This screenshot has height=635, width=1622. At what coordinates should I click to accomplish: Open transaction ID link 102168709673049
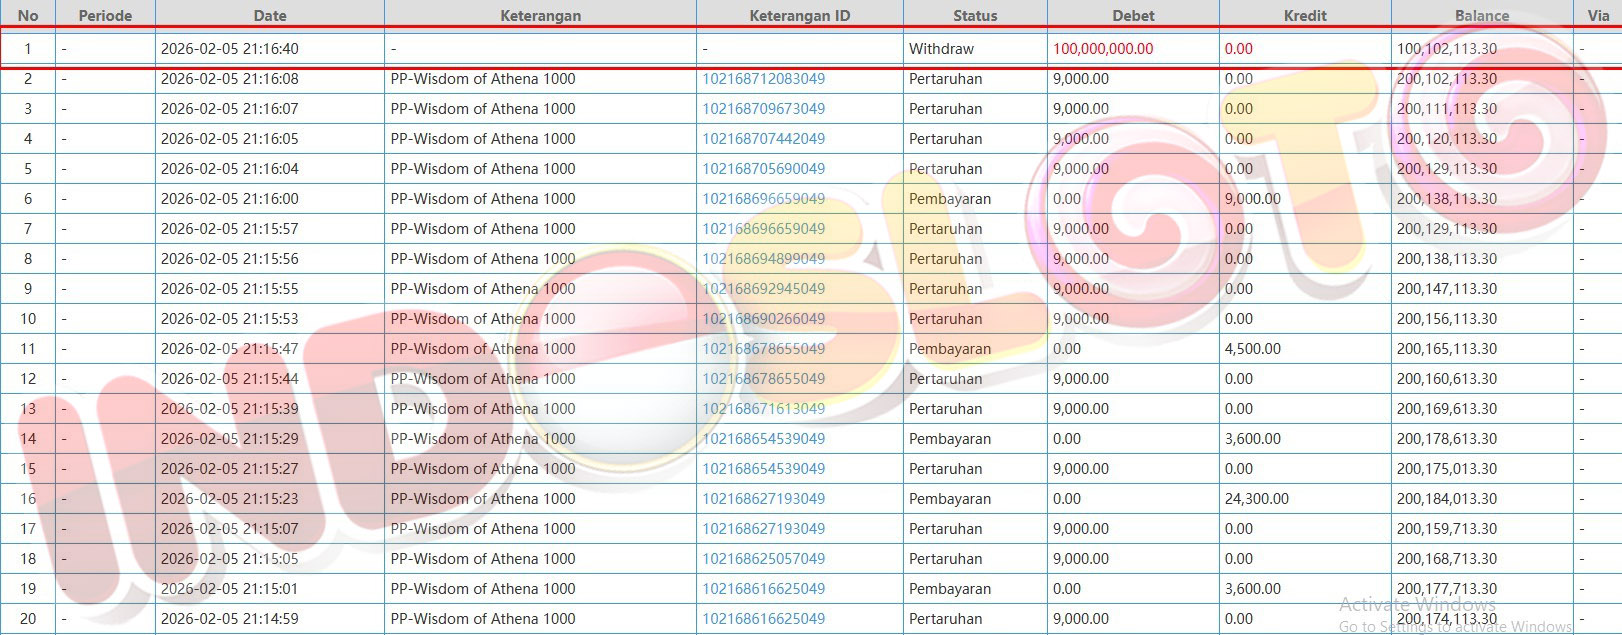pyautogui.click(x=763, y=109)
